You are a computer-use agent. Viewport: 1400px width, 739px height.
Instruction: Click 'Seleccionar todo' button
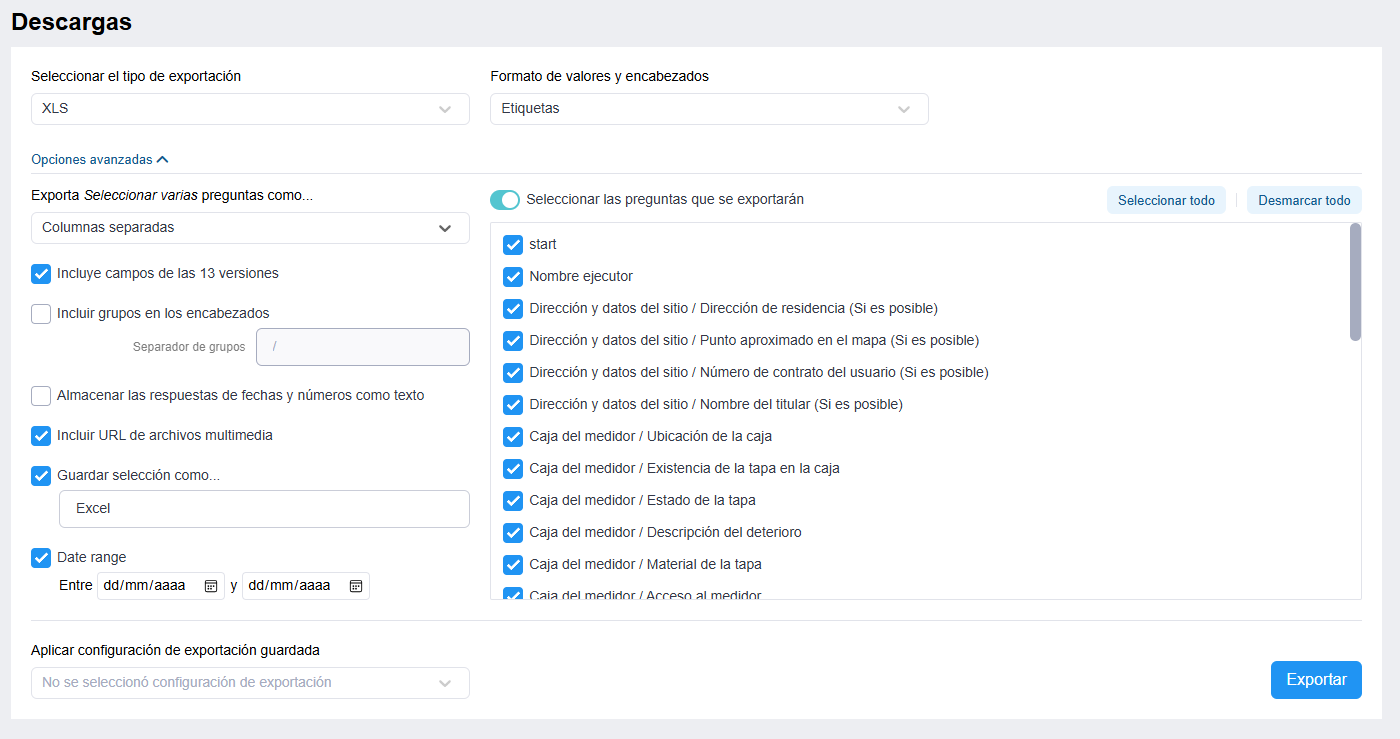click(1166, 200)
